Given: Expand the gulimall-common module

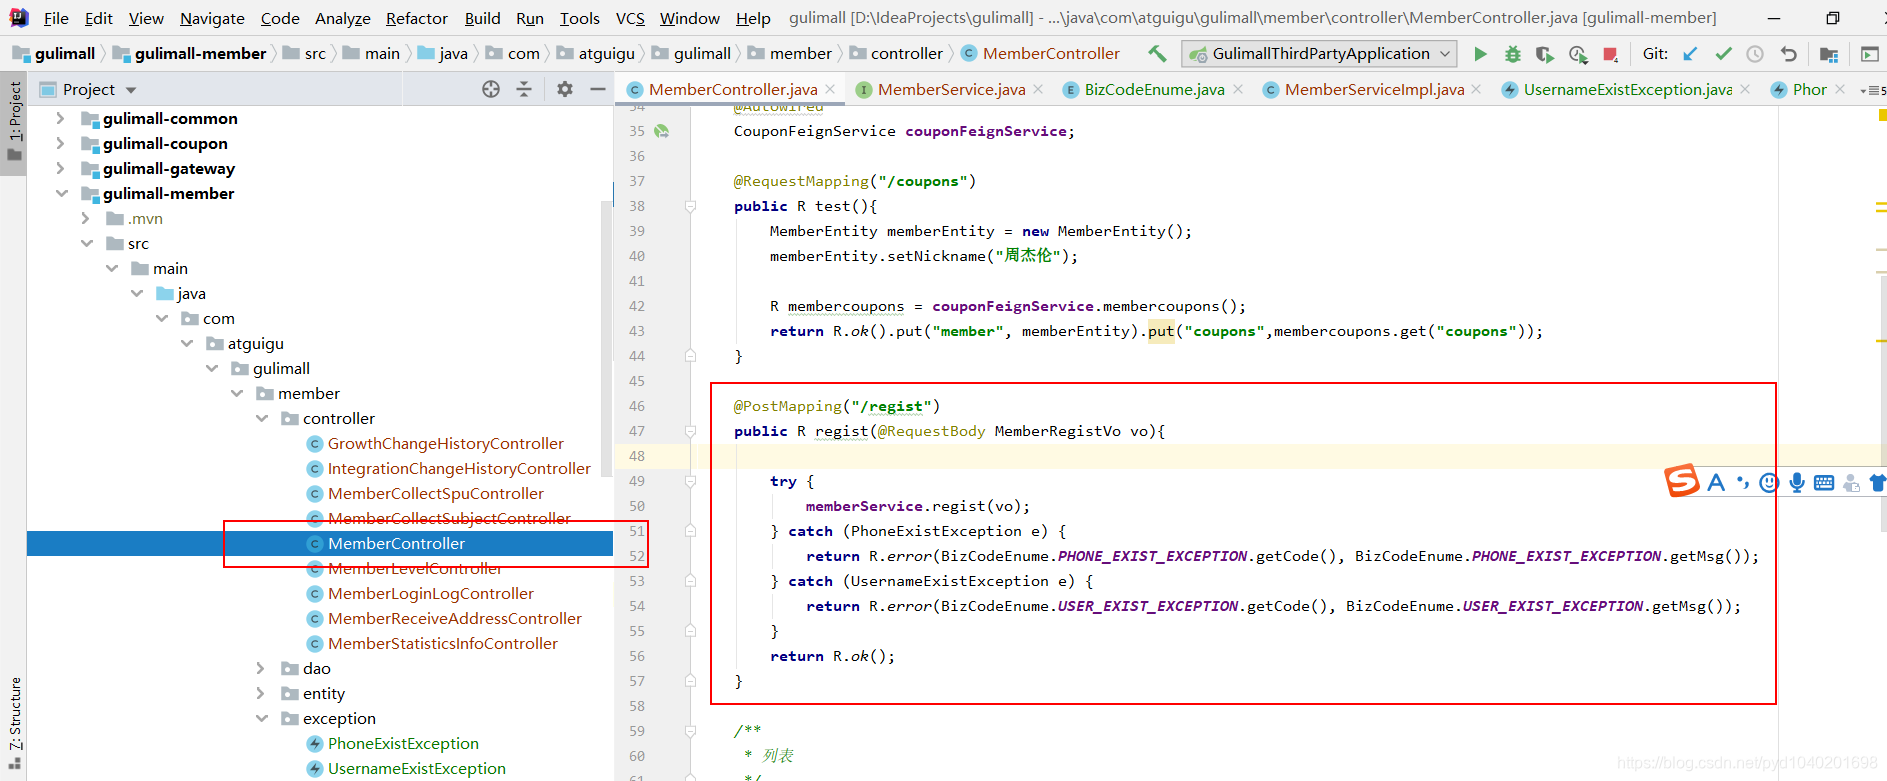Looking at the screenshot, I should click(60, 118).
